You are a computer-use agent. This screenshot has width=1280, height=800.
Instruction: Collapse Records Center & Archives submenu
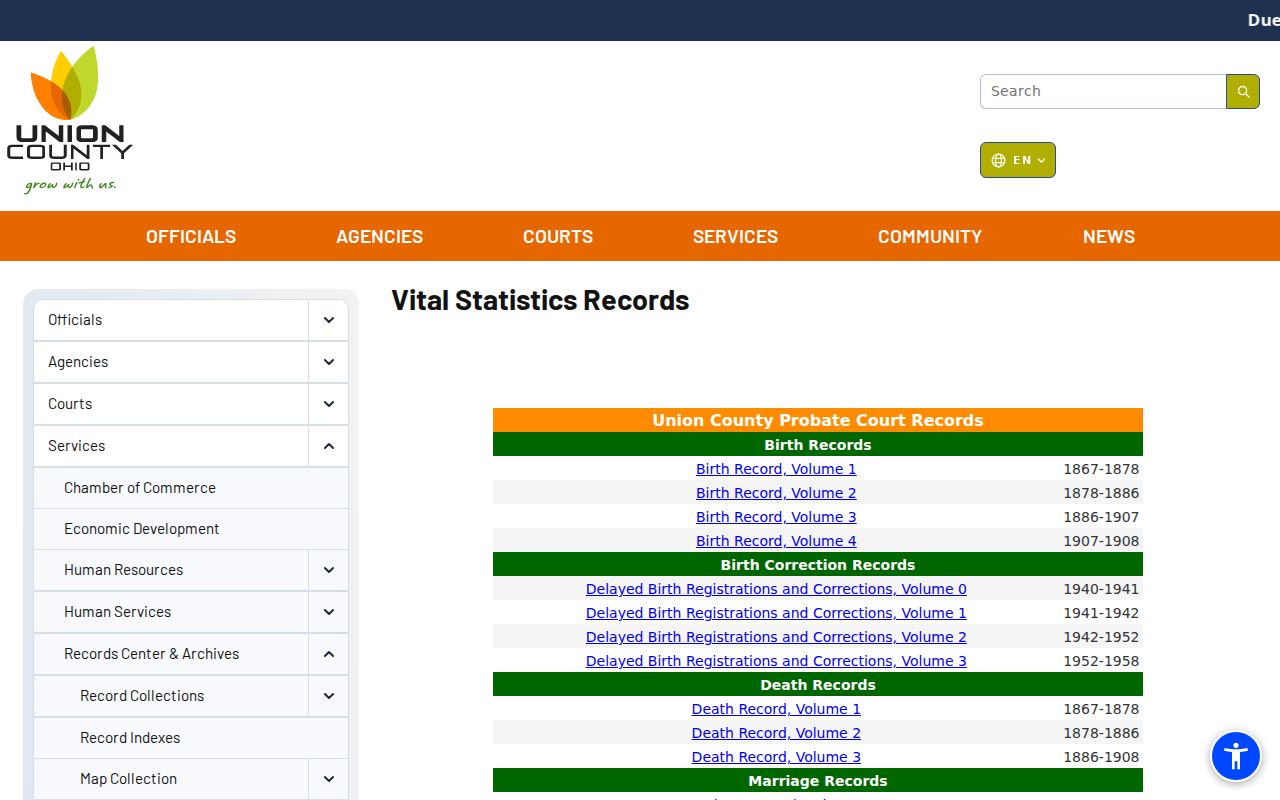pyautogui.click(x=329, y=654)
